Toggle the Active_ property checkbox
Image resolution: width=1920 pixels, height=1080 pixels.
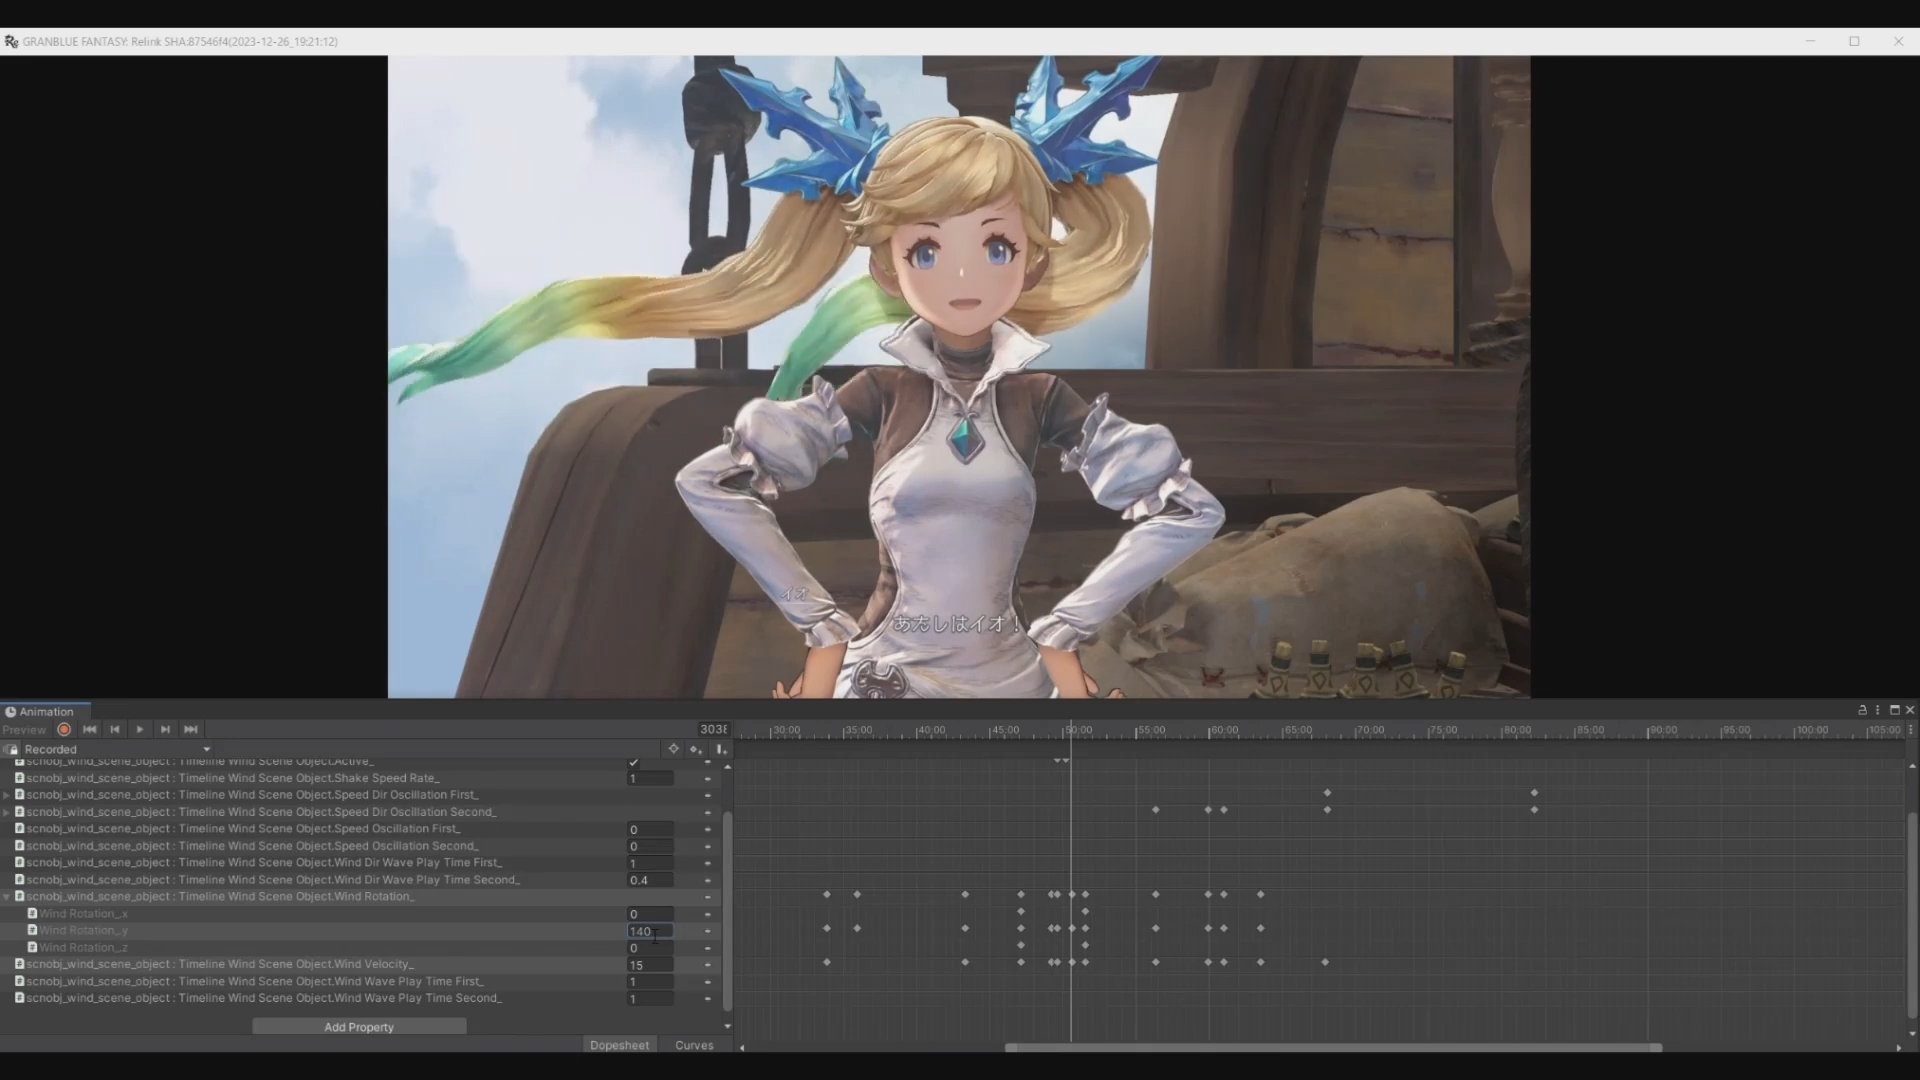pos(633,762)
